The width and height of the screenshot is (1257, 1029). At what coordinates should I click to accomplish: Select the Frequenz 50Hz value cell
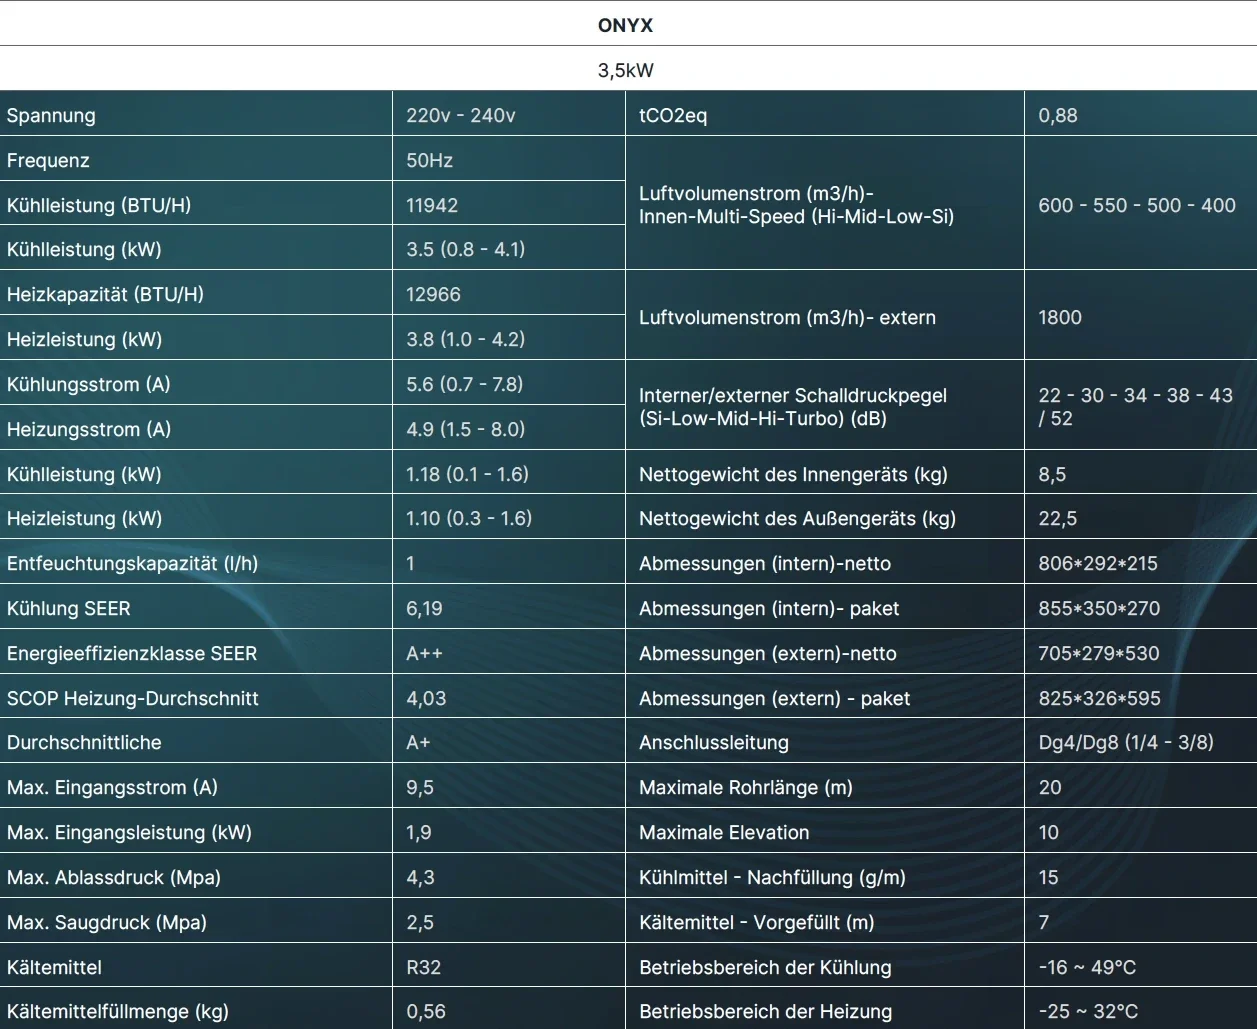point(430,160)
